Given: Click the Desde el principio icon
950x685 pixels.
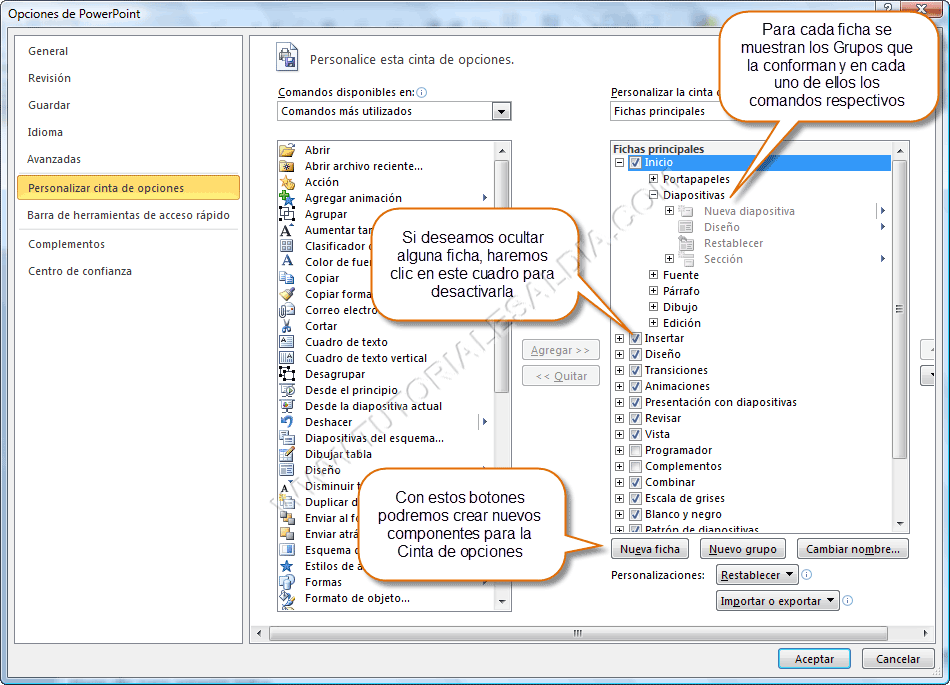Looking at the screenshot, I should tap(287, 390).
